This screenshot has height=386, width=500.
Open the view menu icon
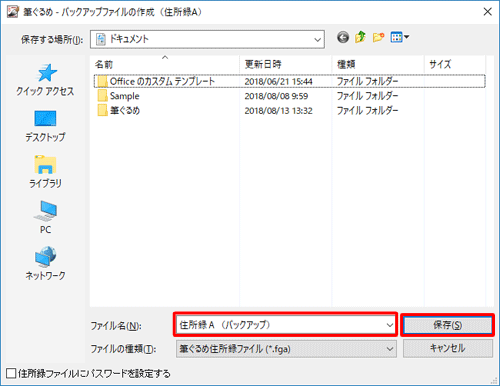400,37
